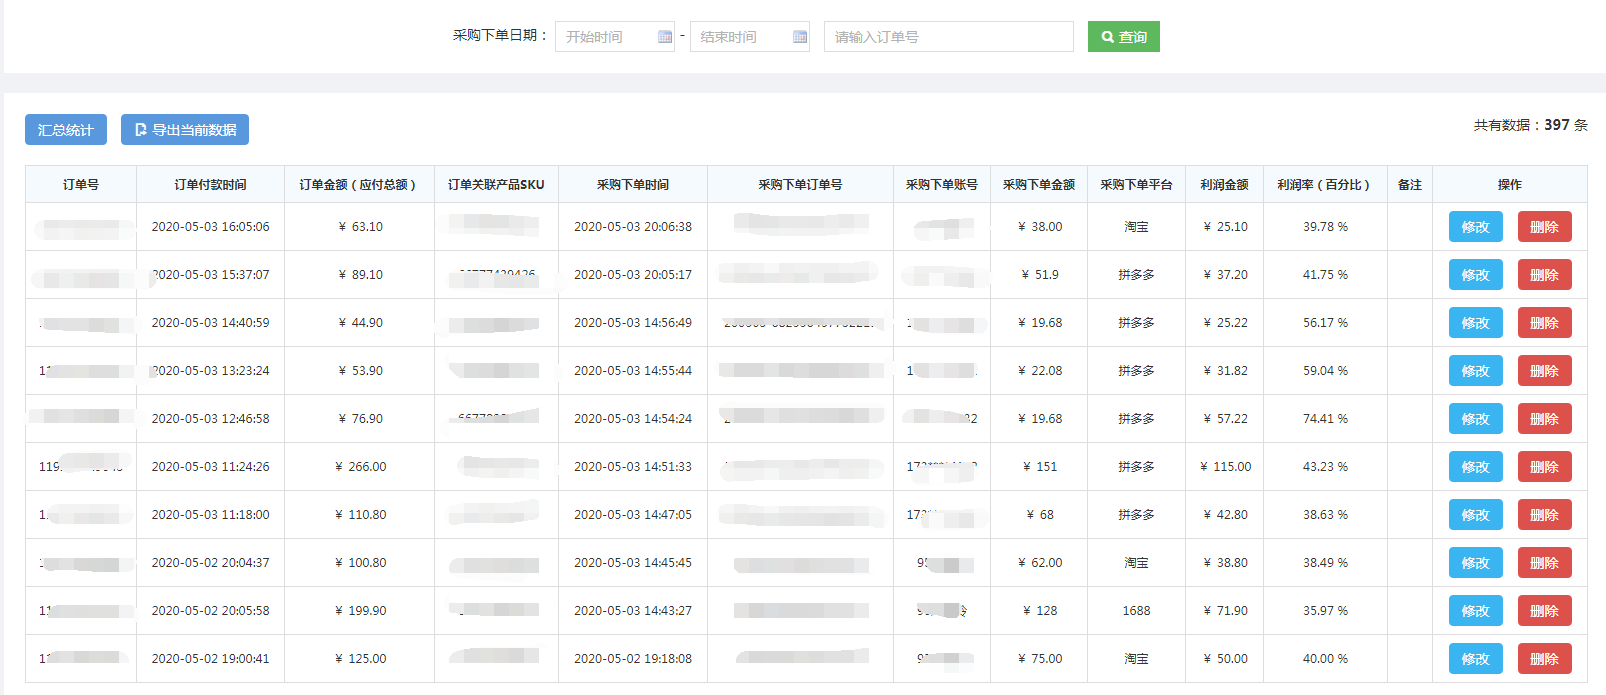Click the 订单金额 ( 应付总额 ) column header
Screen dimensions: 1606x695
pyautogui.click(x=360, y=185)
